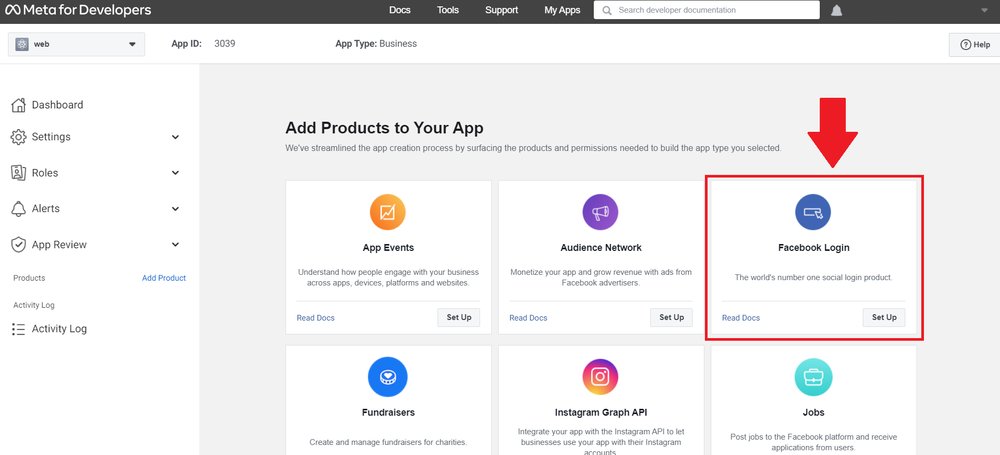
Task: Set Up the App Events product
Action: pos(459,317)
